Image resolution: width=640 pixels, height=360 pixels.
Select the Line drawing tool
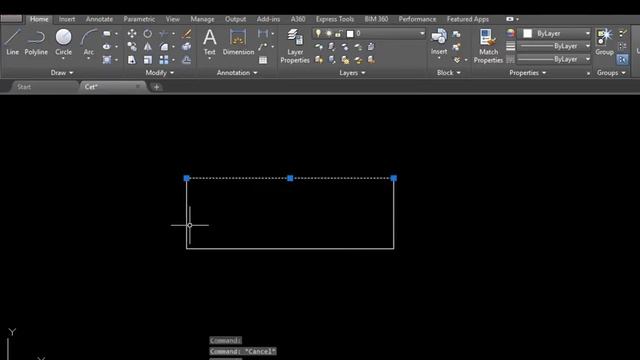click(12, 42)
